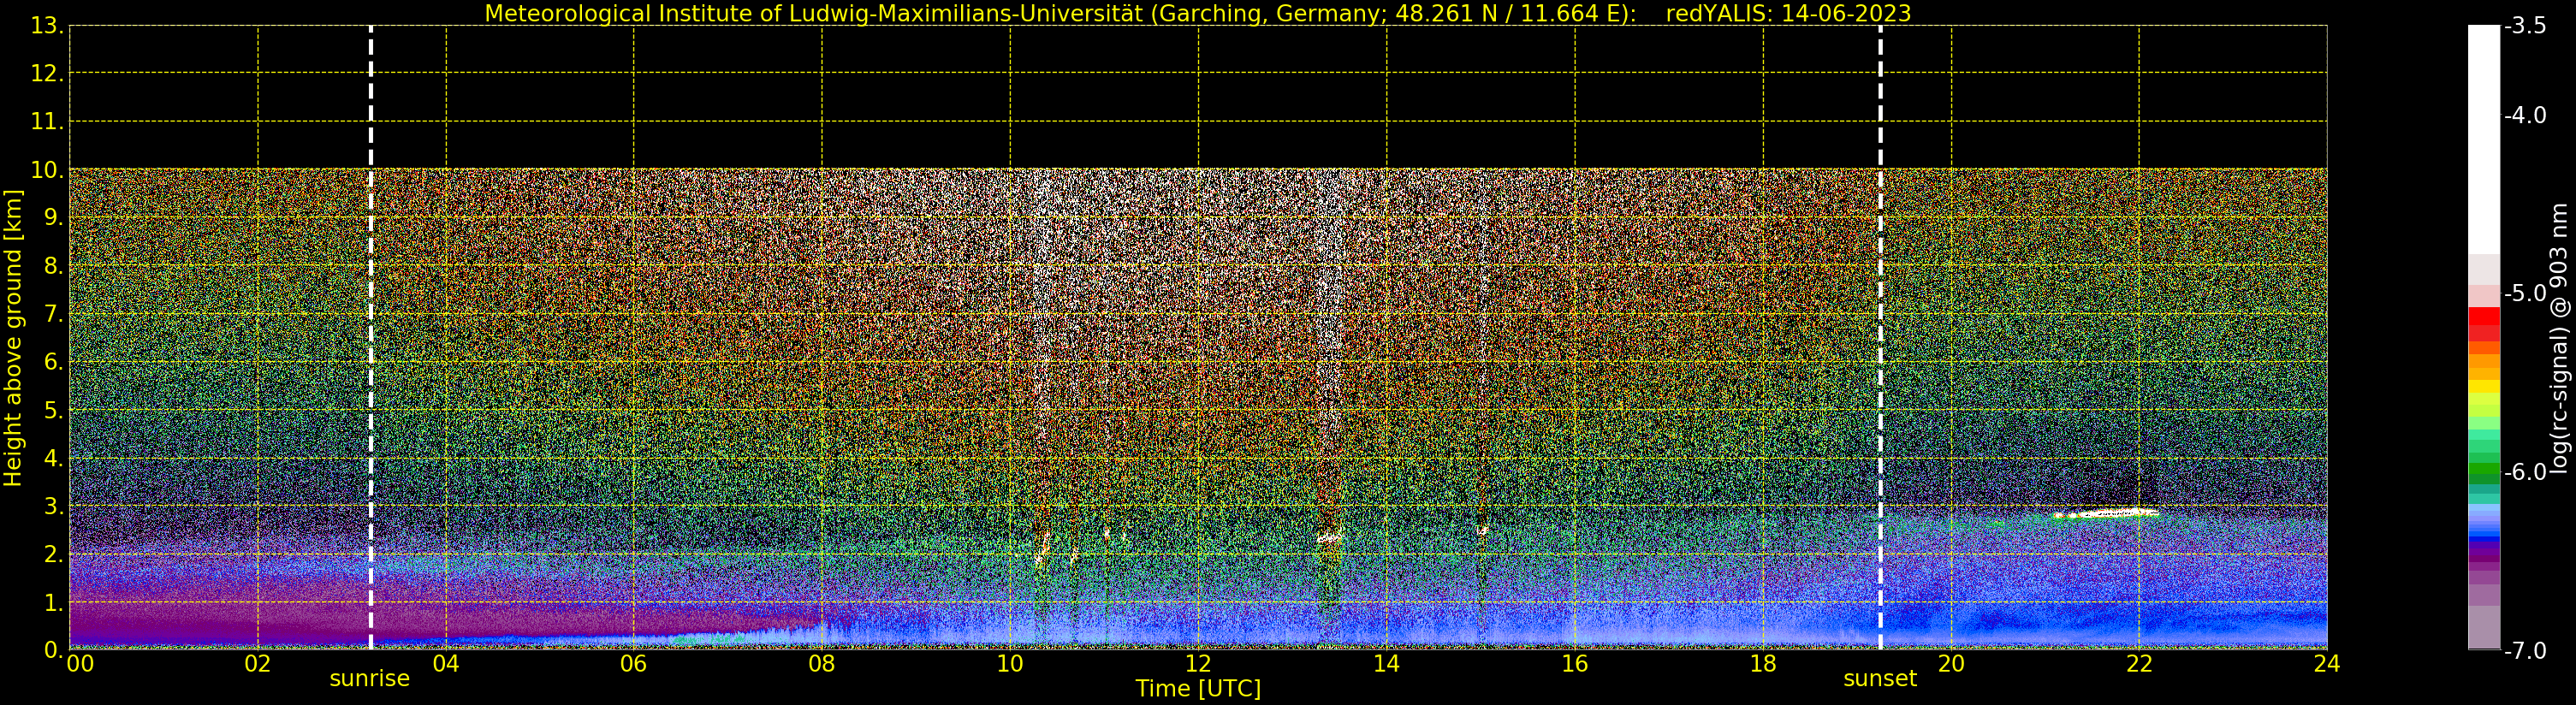Image resolution: width=2576 pixels, height=705 pixels.
Task: Click the sunset dashed vertical marker line
Action: 1880,338
